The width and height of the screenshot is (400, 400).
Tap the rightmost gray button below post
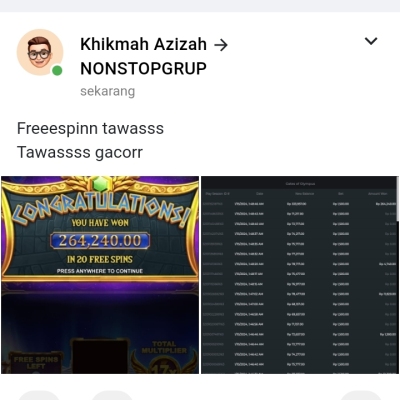click(x=361, y=396)
